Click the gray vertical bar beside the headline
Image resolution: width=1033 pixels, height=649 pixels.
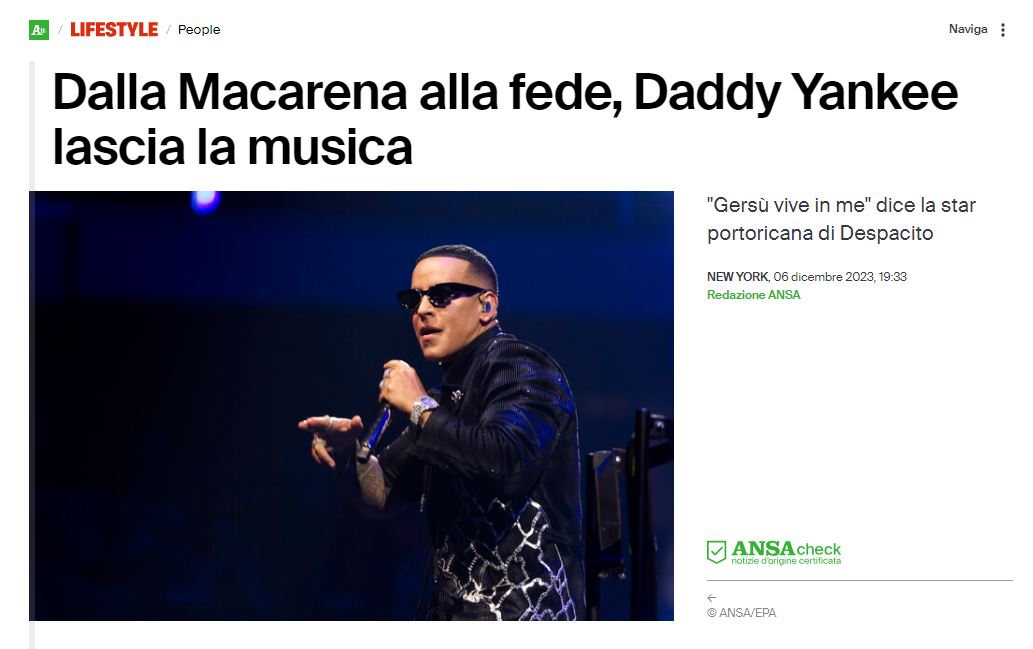click(32, 125)
